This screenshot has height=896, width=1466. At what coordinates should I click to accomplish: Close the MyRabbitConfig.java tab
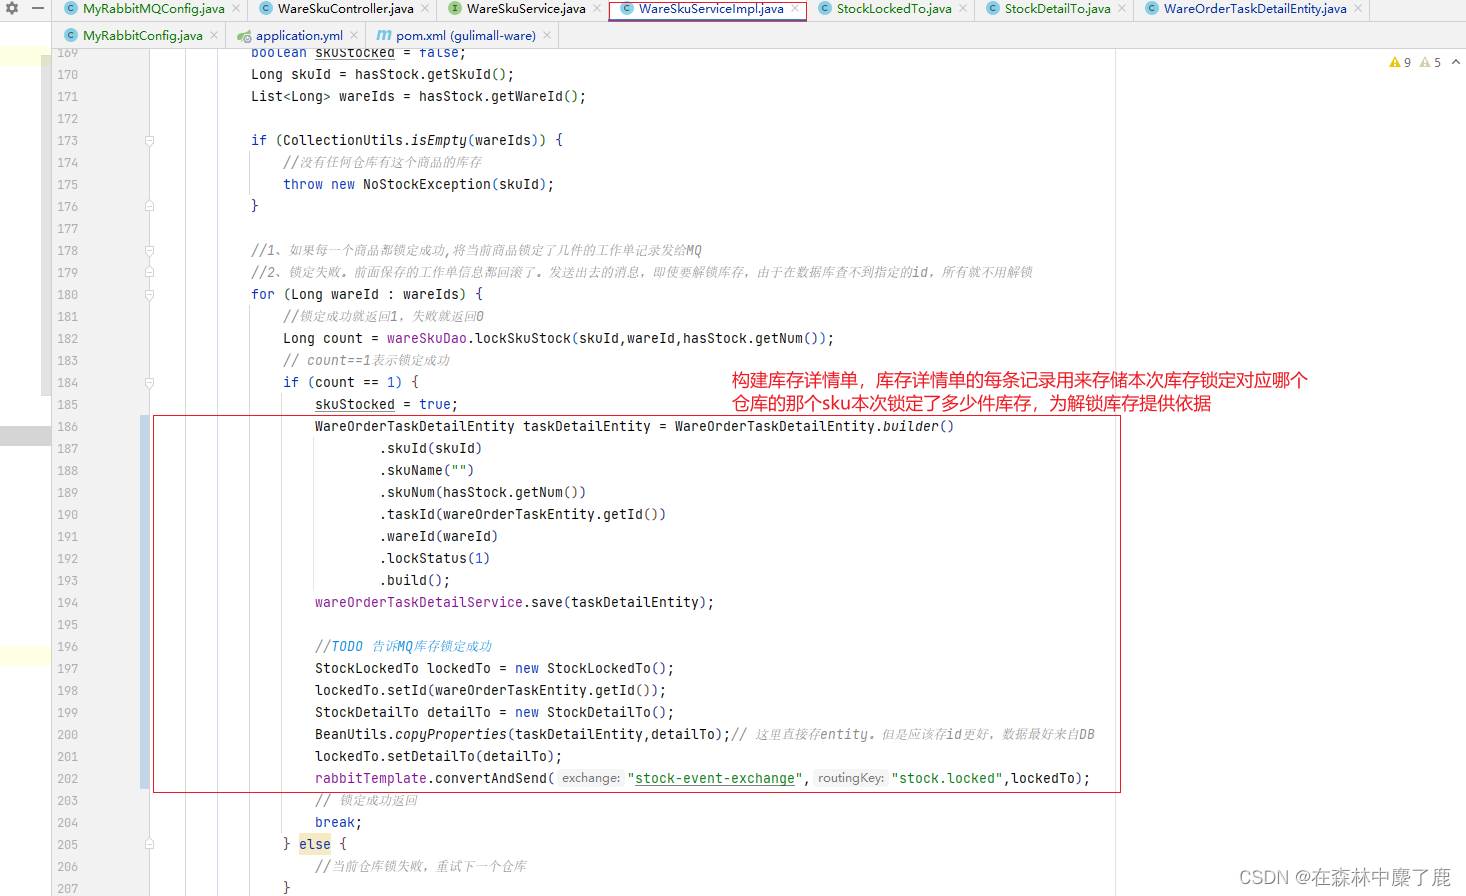click(x=214, y=36)
